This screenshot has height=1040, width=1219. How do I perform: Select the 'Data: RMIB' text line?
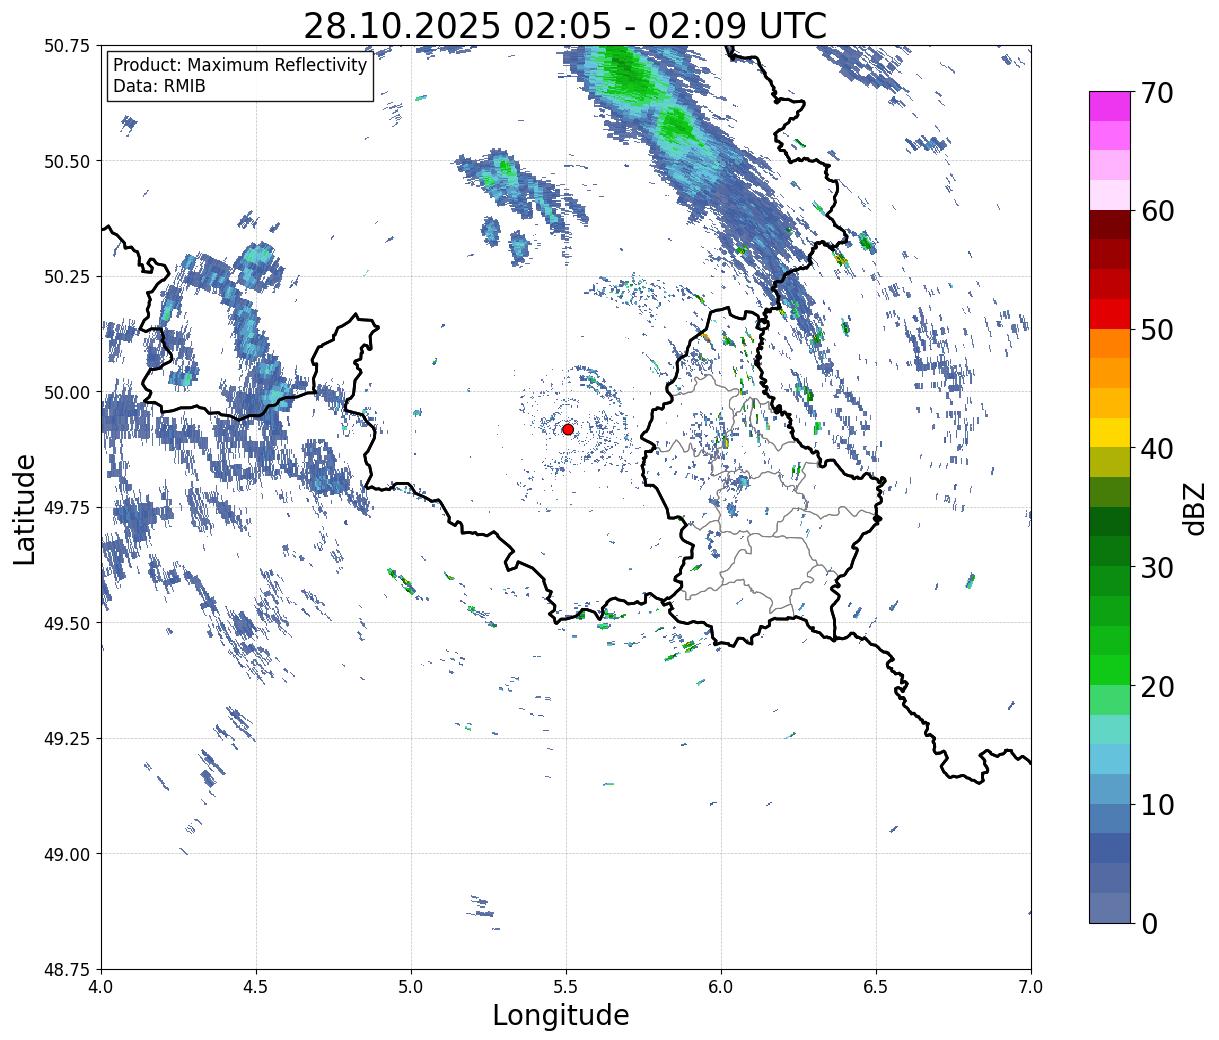pos(159,87)
